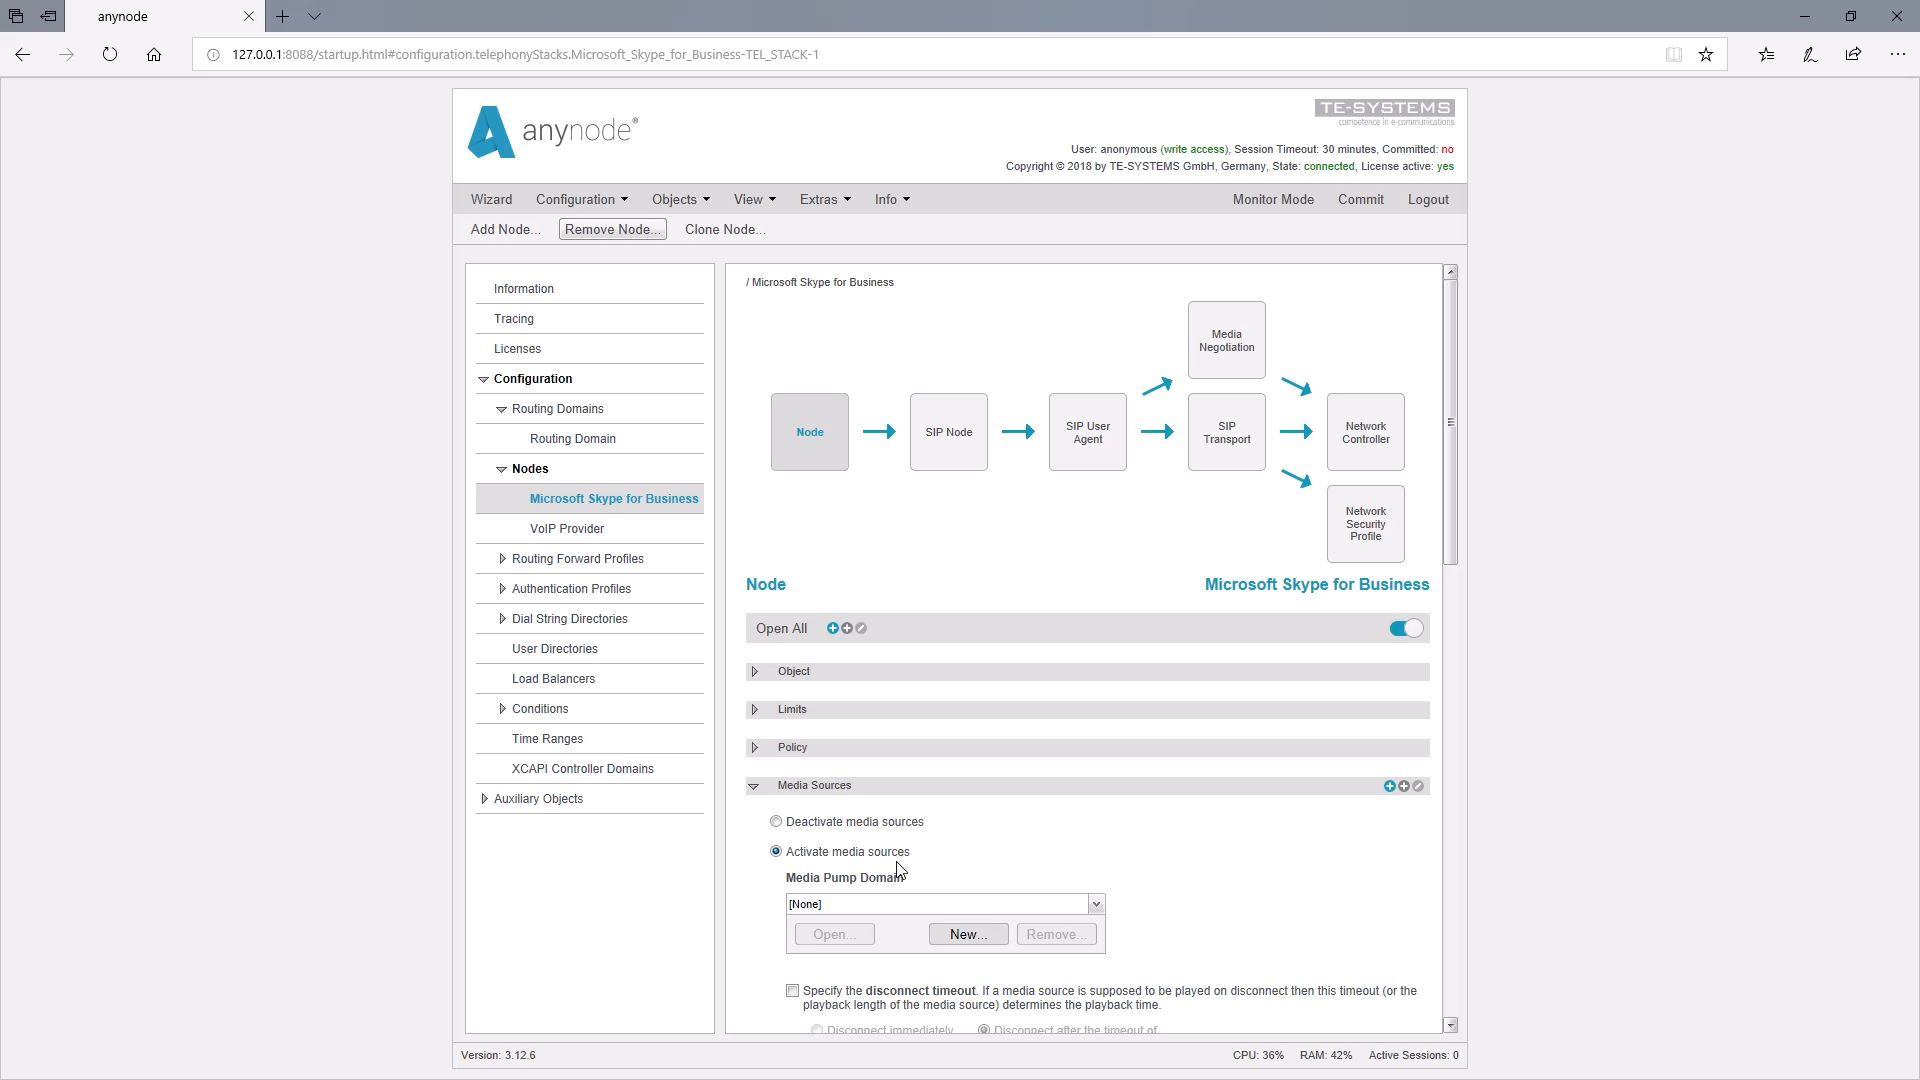Open the reading view icon
The width and height of the screenshot is (1920, 1080).
click(x=1673, y=55)
